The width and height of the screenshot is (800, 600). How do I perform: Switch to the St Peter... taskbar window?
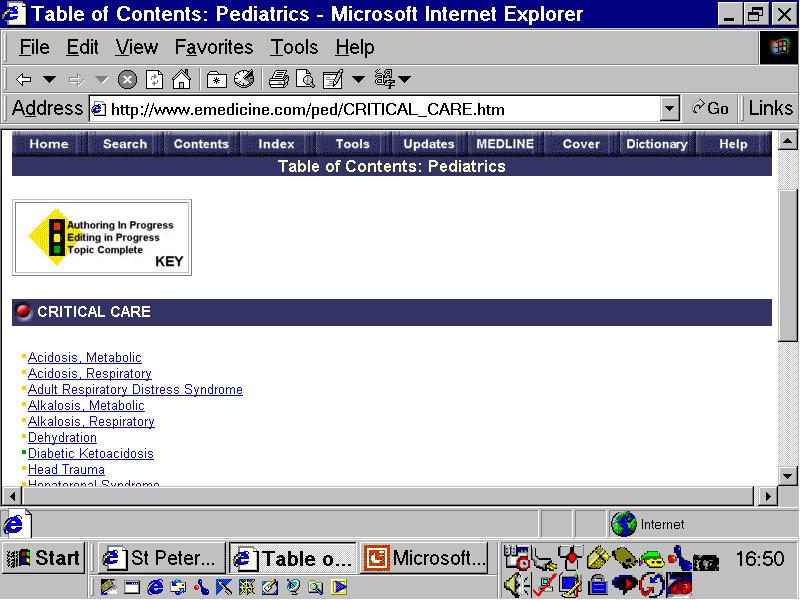[x=161, y=558]
